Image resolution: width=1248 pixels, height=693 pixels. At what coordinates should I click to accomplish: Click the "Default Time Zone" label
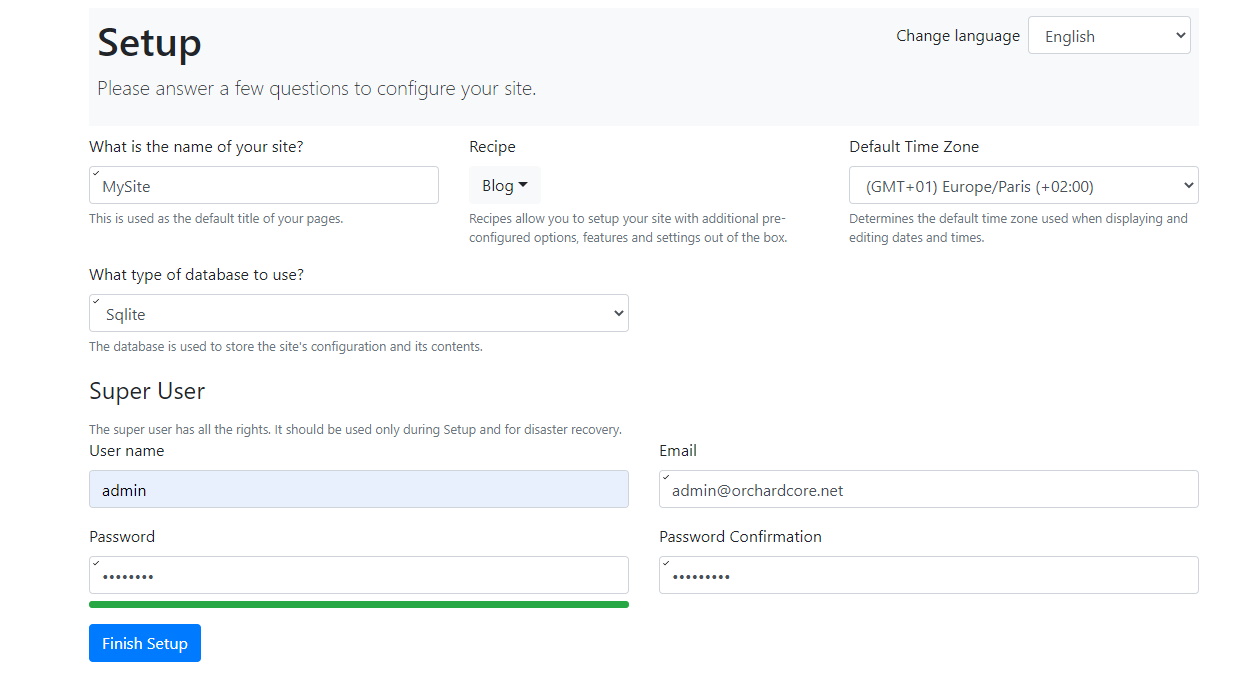click(914, 146)
